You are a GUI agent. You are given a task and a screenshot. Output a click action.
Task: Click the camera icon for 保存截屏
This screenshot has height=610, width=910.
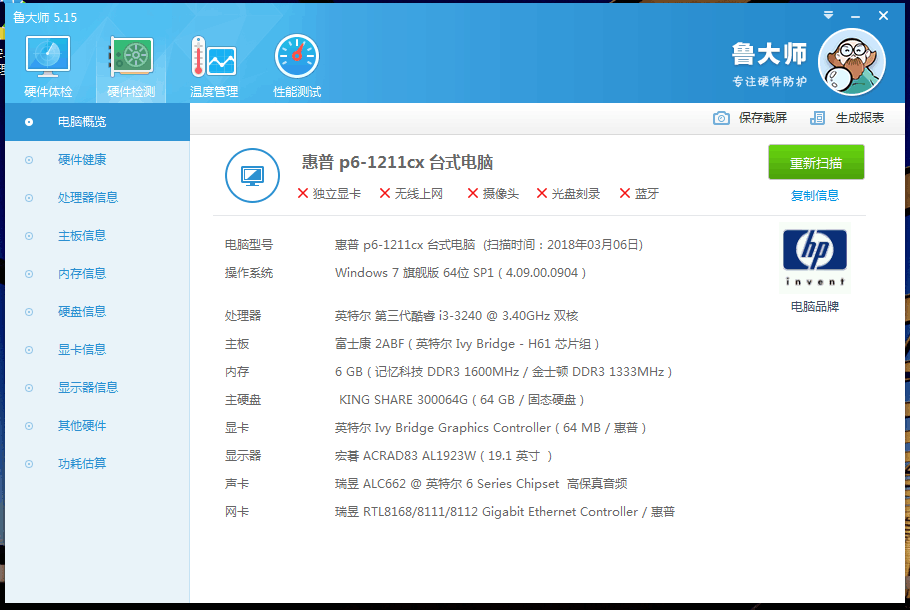pyautogui.click(x=721, y=118)
